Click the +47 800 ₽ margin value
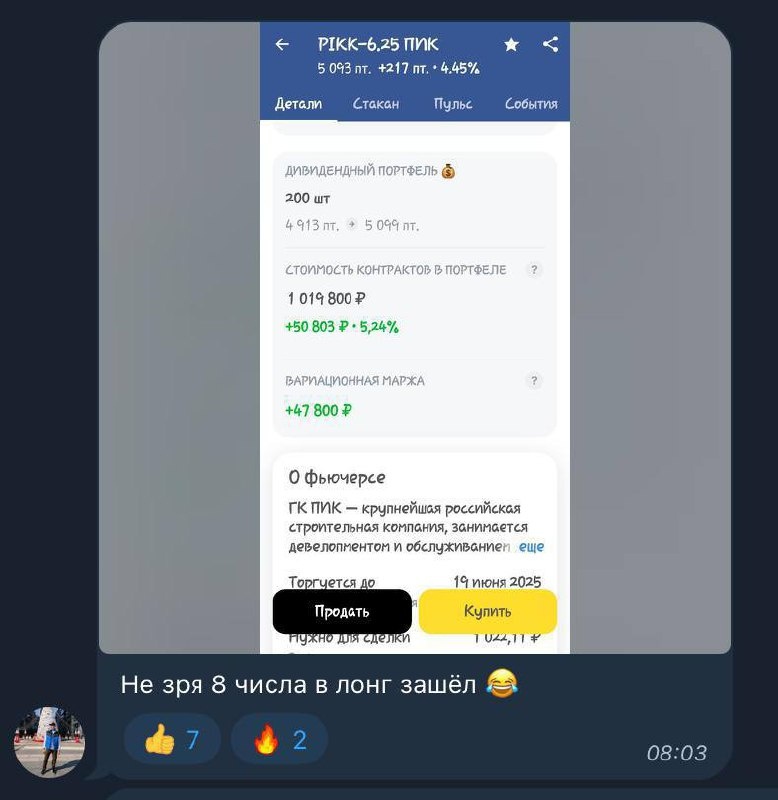The image size is (778, 800). [318, 410]
